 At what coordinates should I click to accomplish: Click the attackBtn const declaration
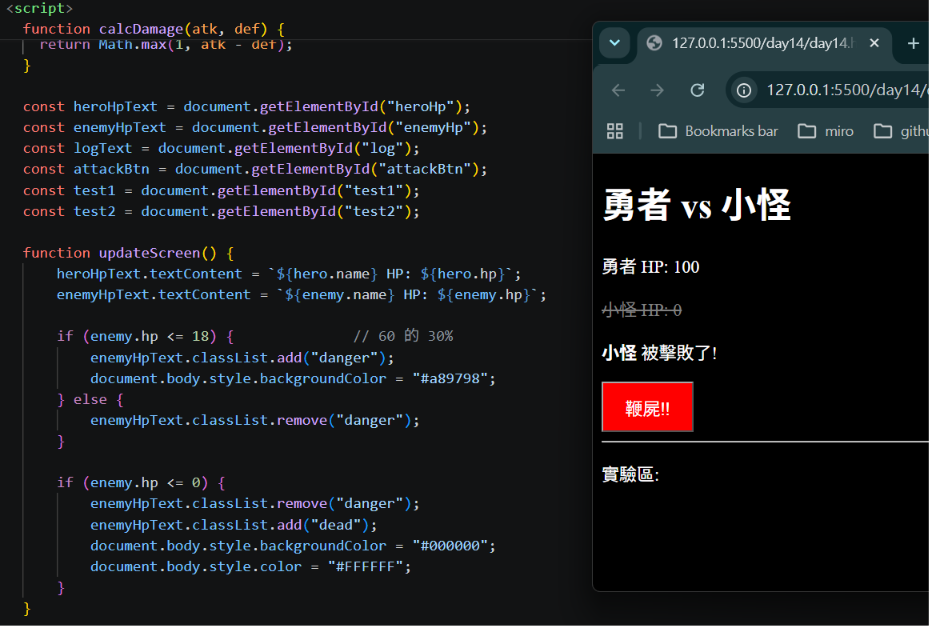tap(255, 169)
